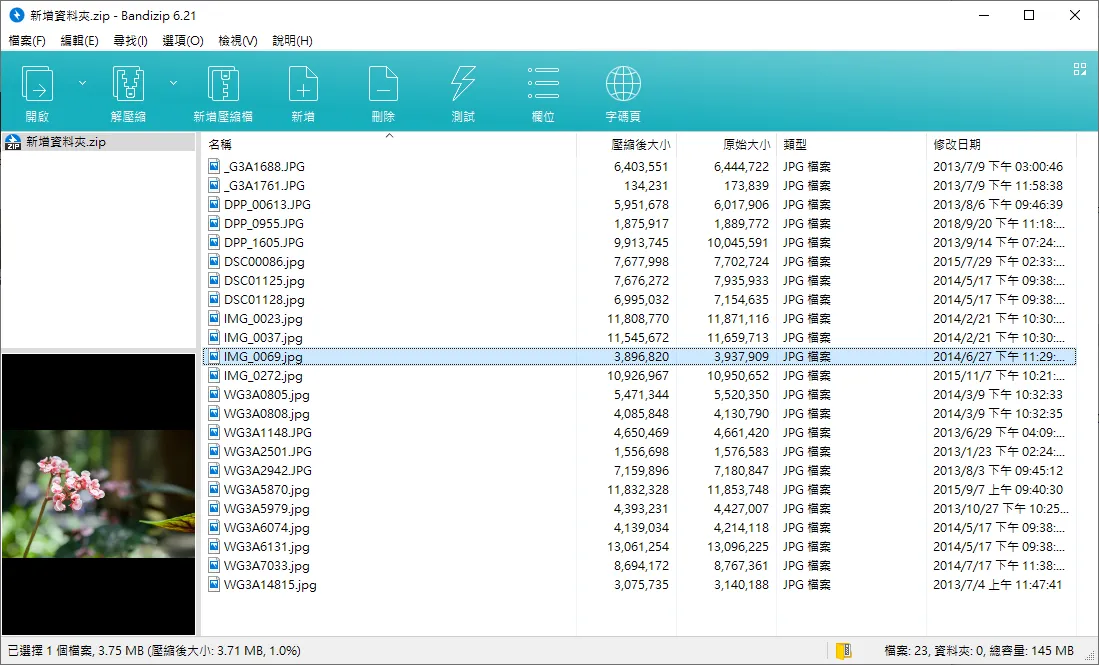
Task: Click the 解壓縮 (Extract) toolbar icon
Action: tap(128, 84)
